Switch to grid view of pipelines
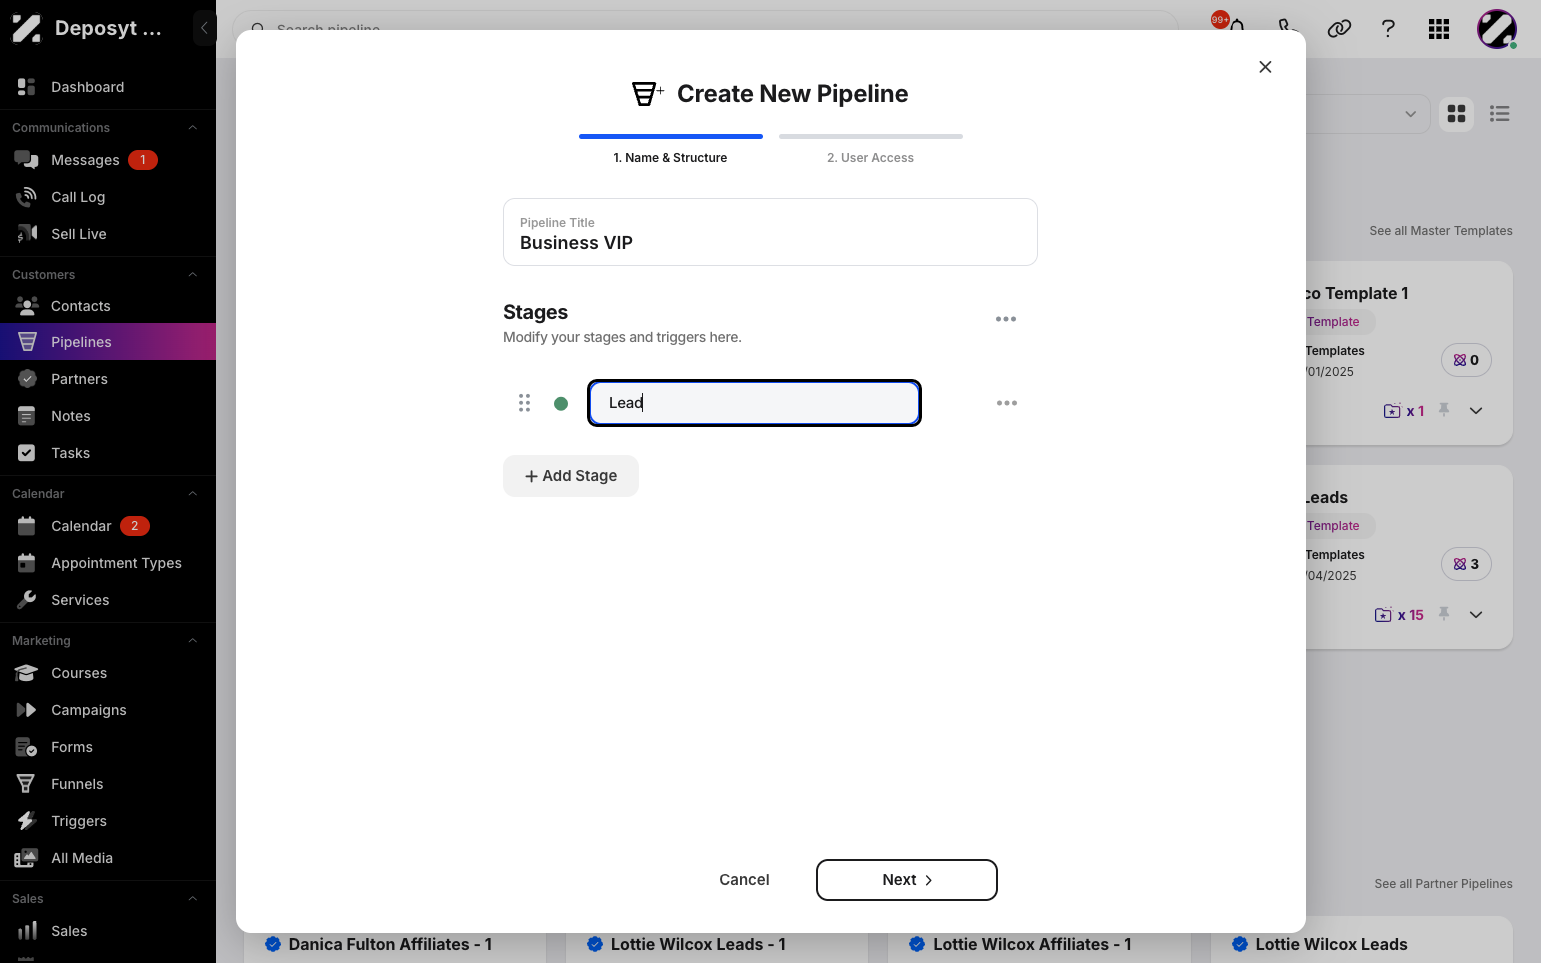 1457,114
